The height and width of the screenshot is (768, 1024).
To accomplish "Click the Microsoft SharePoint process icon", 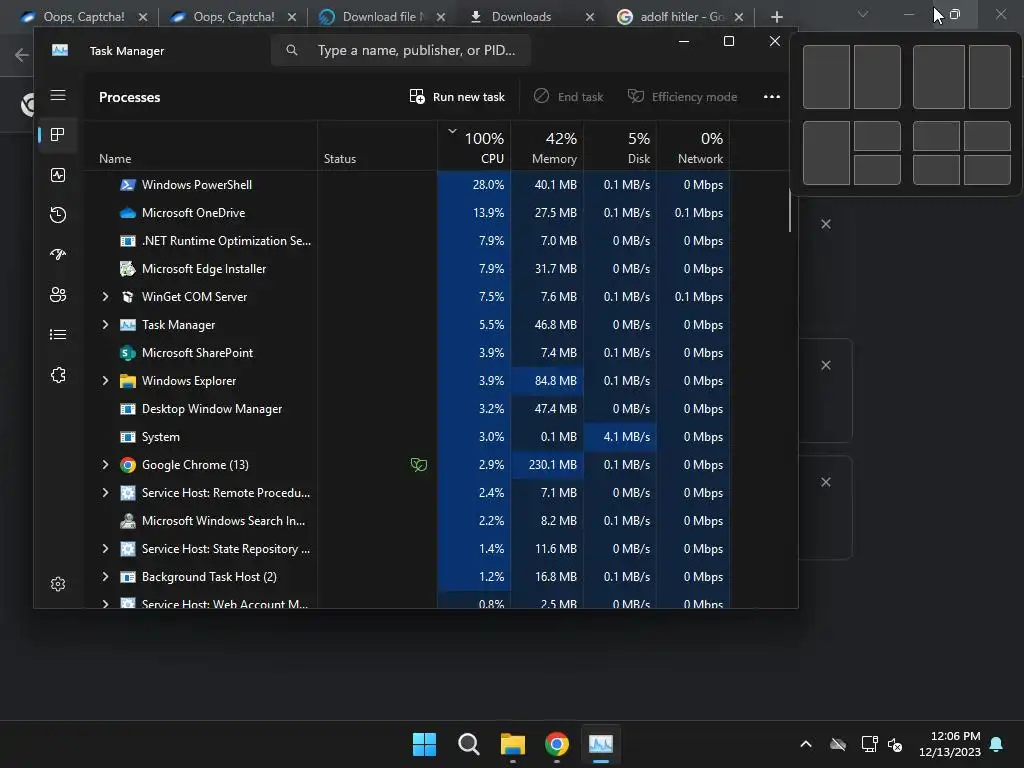I will [x=128, y=353].
